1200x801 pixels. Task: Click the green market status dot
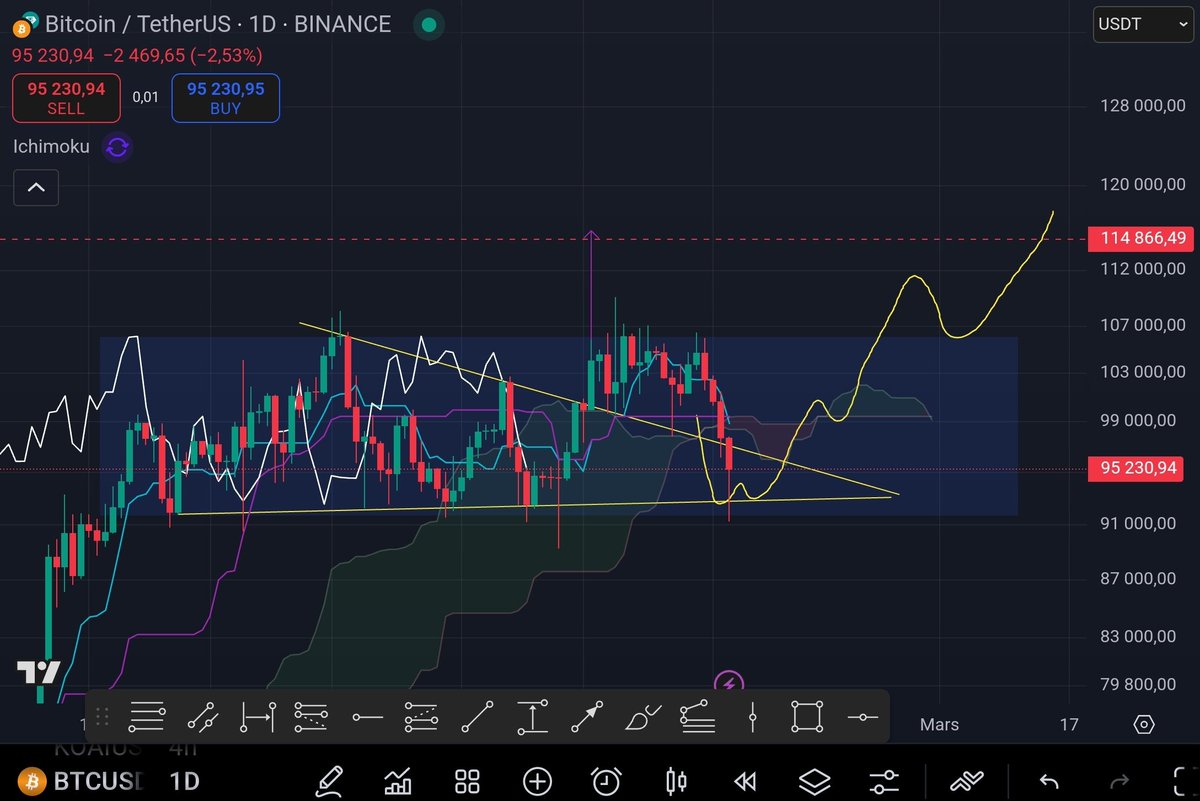429,24
